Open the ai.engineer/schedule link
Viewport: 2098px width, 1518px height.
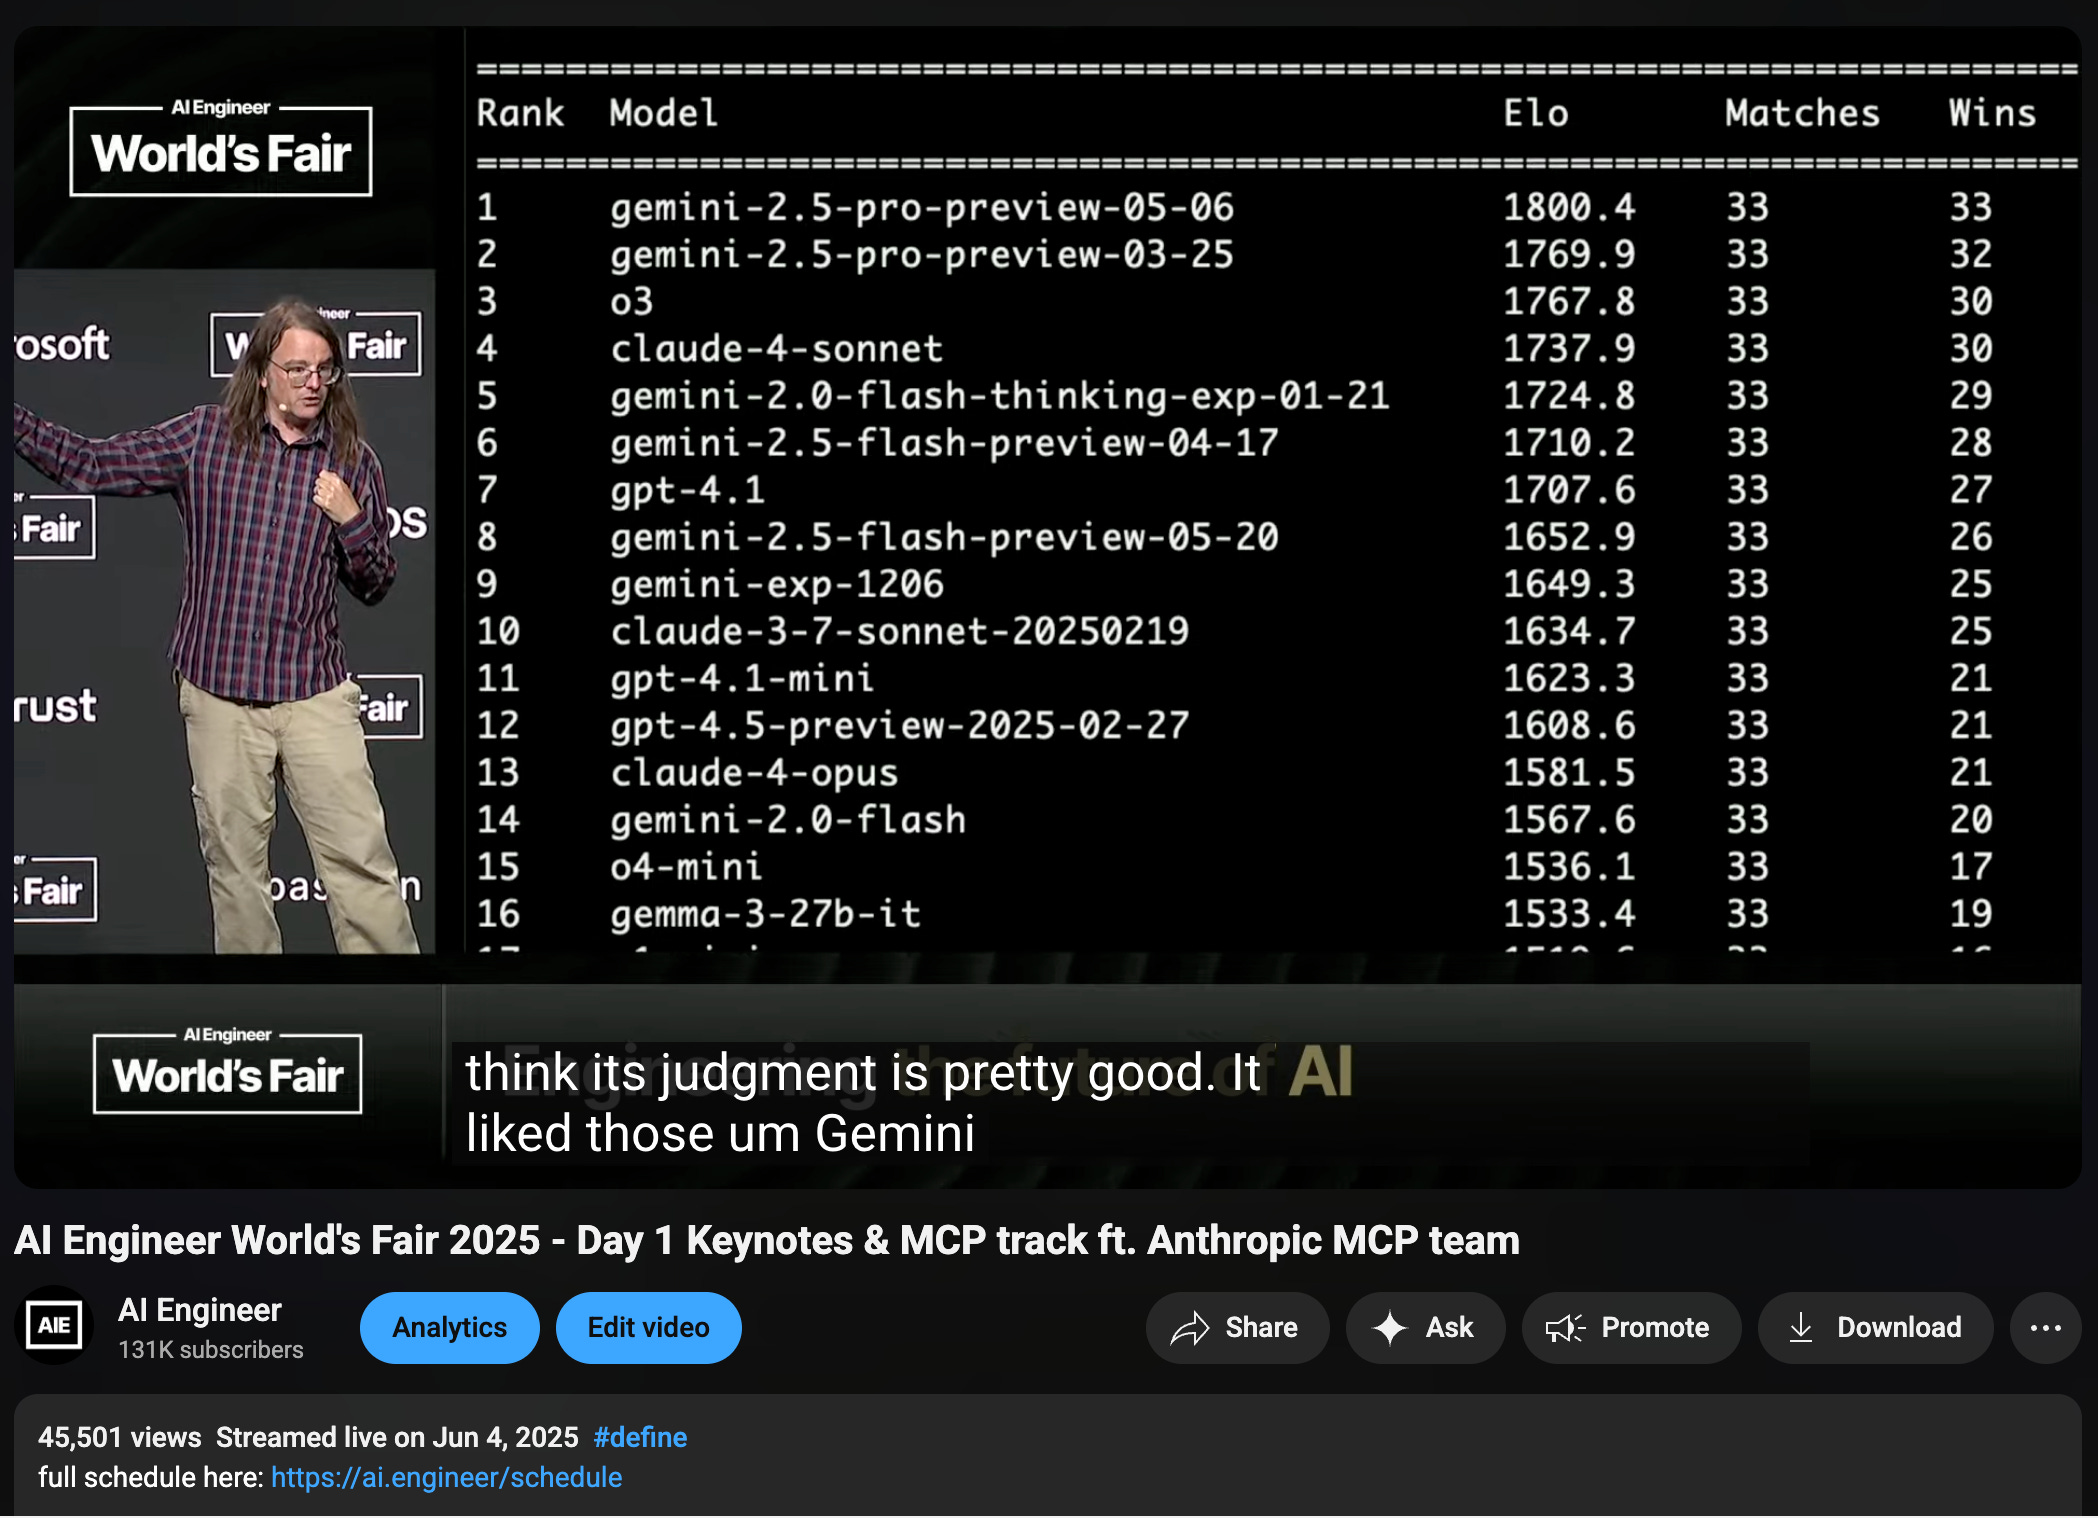tap(446, 1477)
